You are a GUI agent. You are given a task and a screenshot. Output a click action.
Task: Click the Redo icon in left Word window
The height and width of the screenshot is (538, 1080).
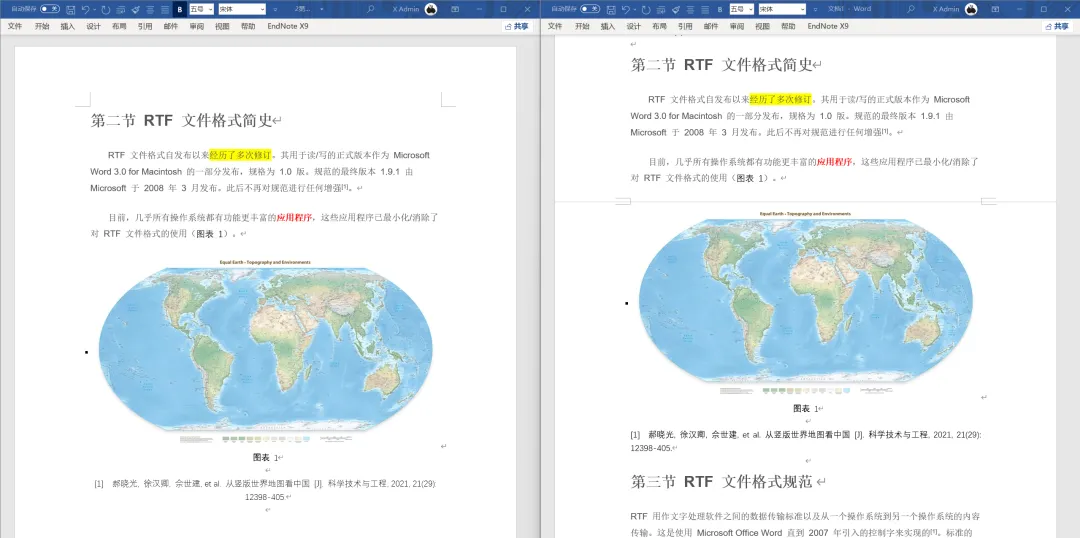tap(105, 9)
